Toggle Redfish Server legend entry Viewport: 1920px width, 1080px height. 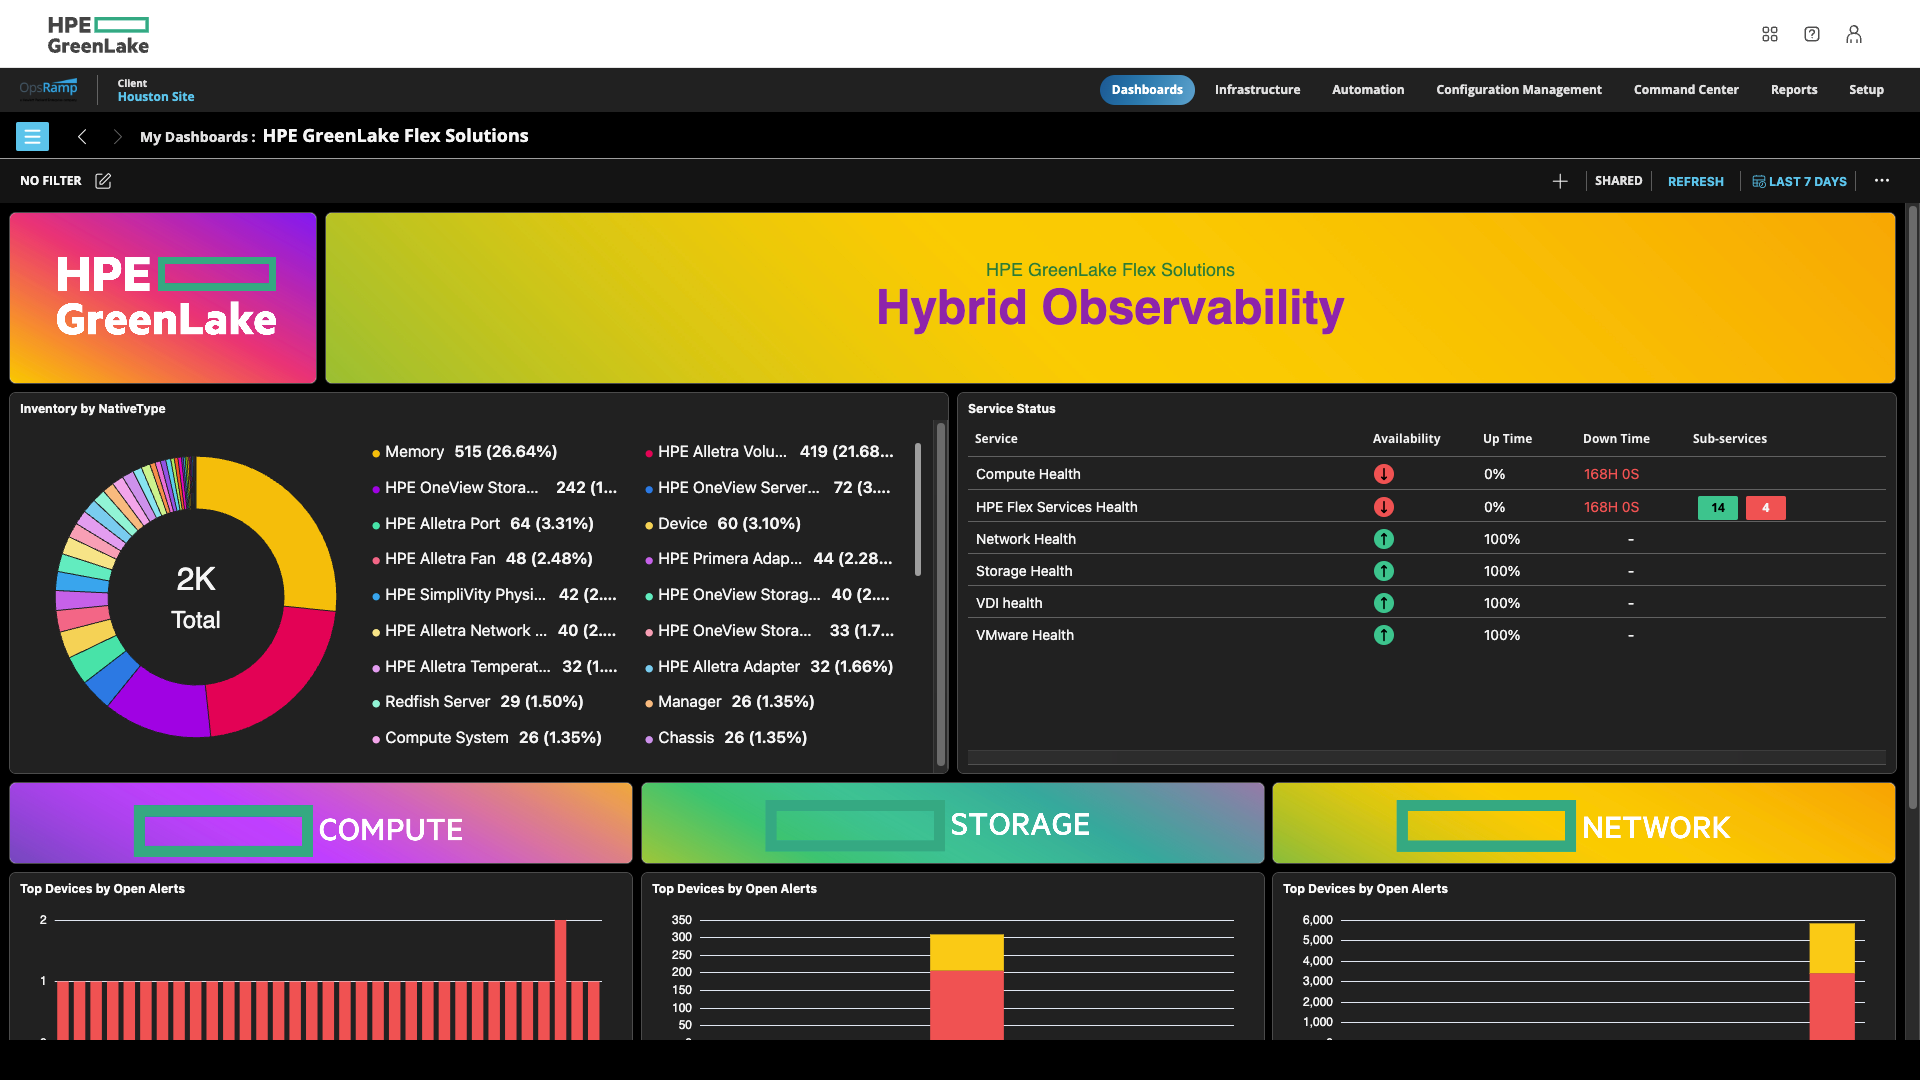pyautogui.click(x=477, y=702)
